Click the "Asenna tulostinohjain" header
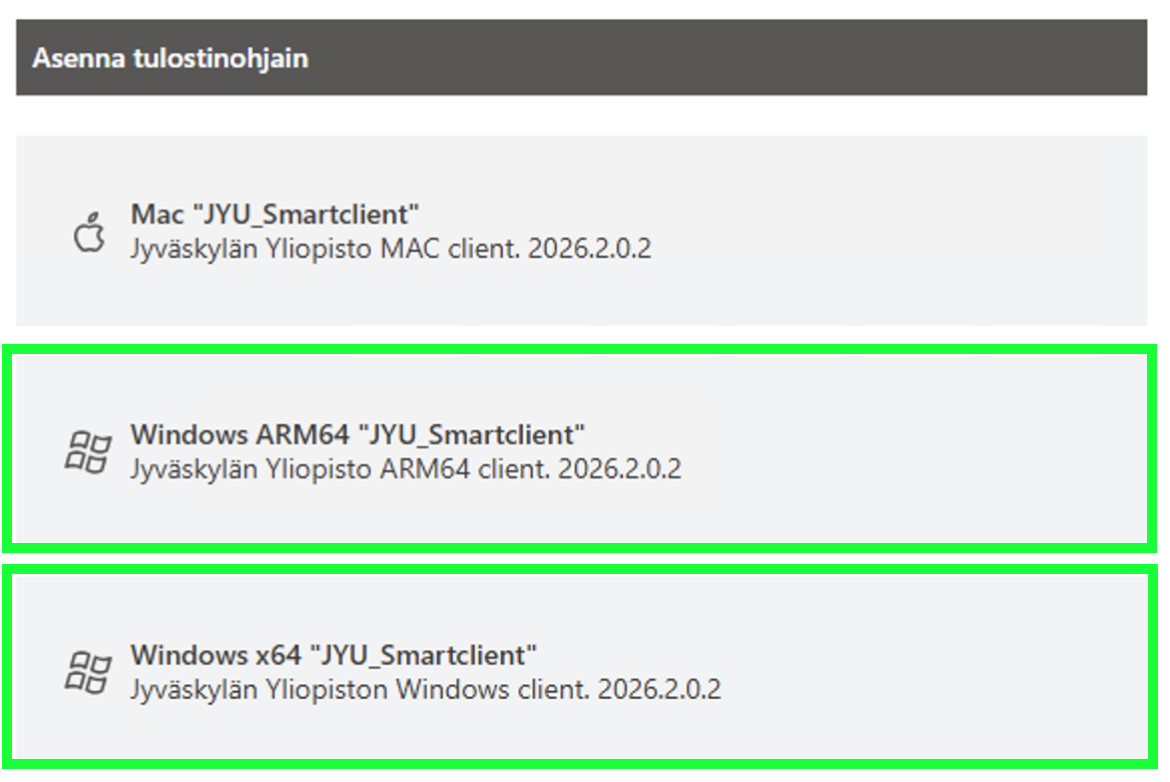The width and height of the screenshot is (1170, 782). [x=581, y=57]
